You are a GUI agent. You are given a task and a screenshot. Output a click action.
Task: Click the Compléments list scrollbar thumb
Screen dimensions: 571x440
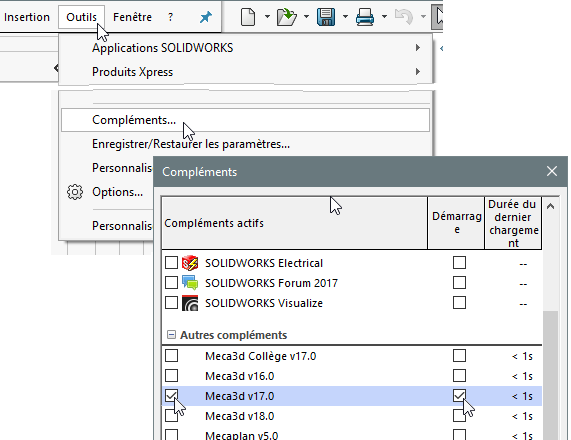click(550, 375)
